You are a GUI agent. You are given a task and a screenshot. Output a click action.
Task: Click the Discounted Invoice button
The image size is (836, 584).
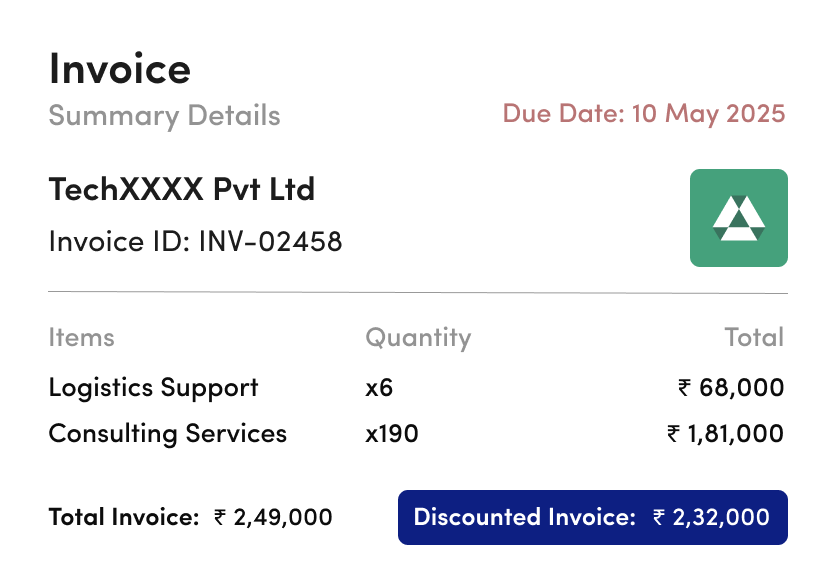point(593,517)
